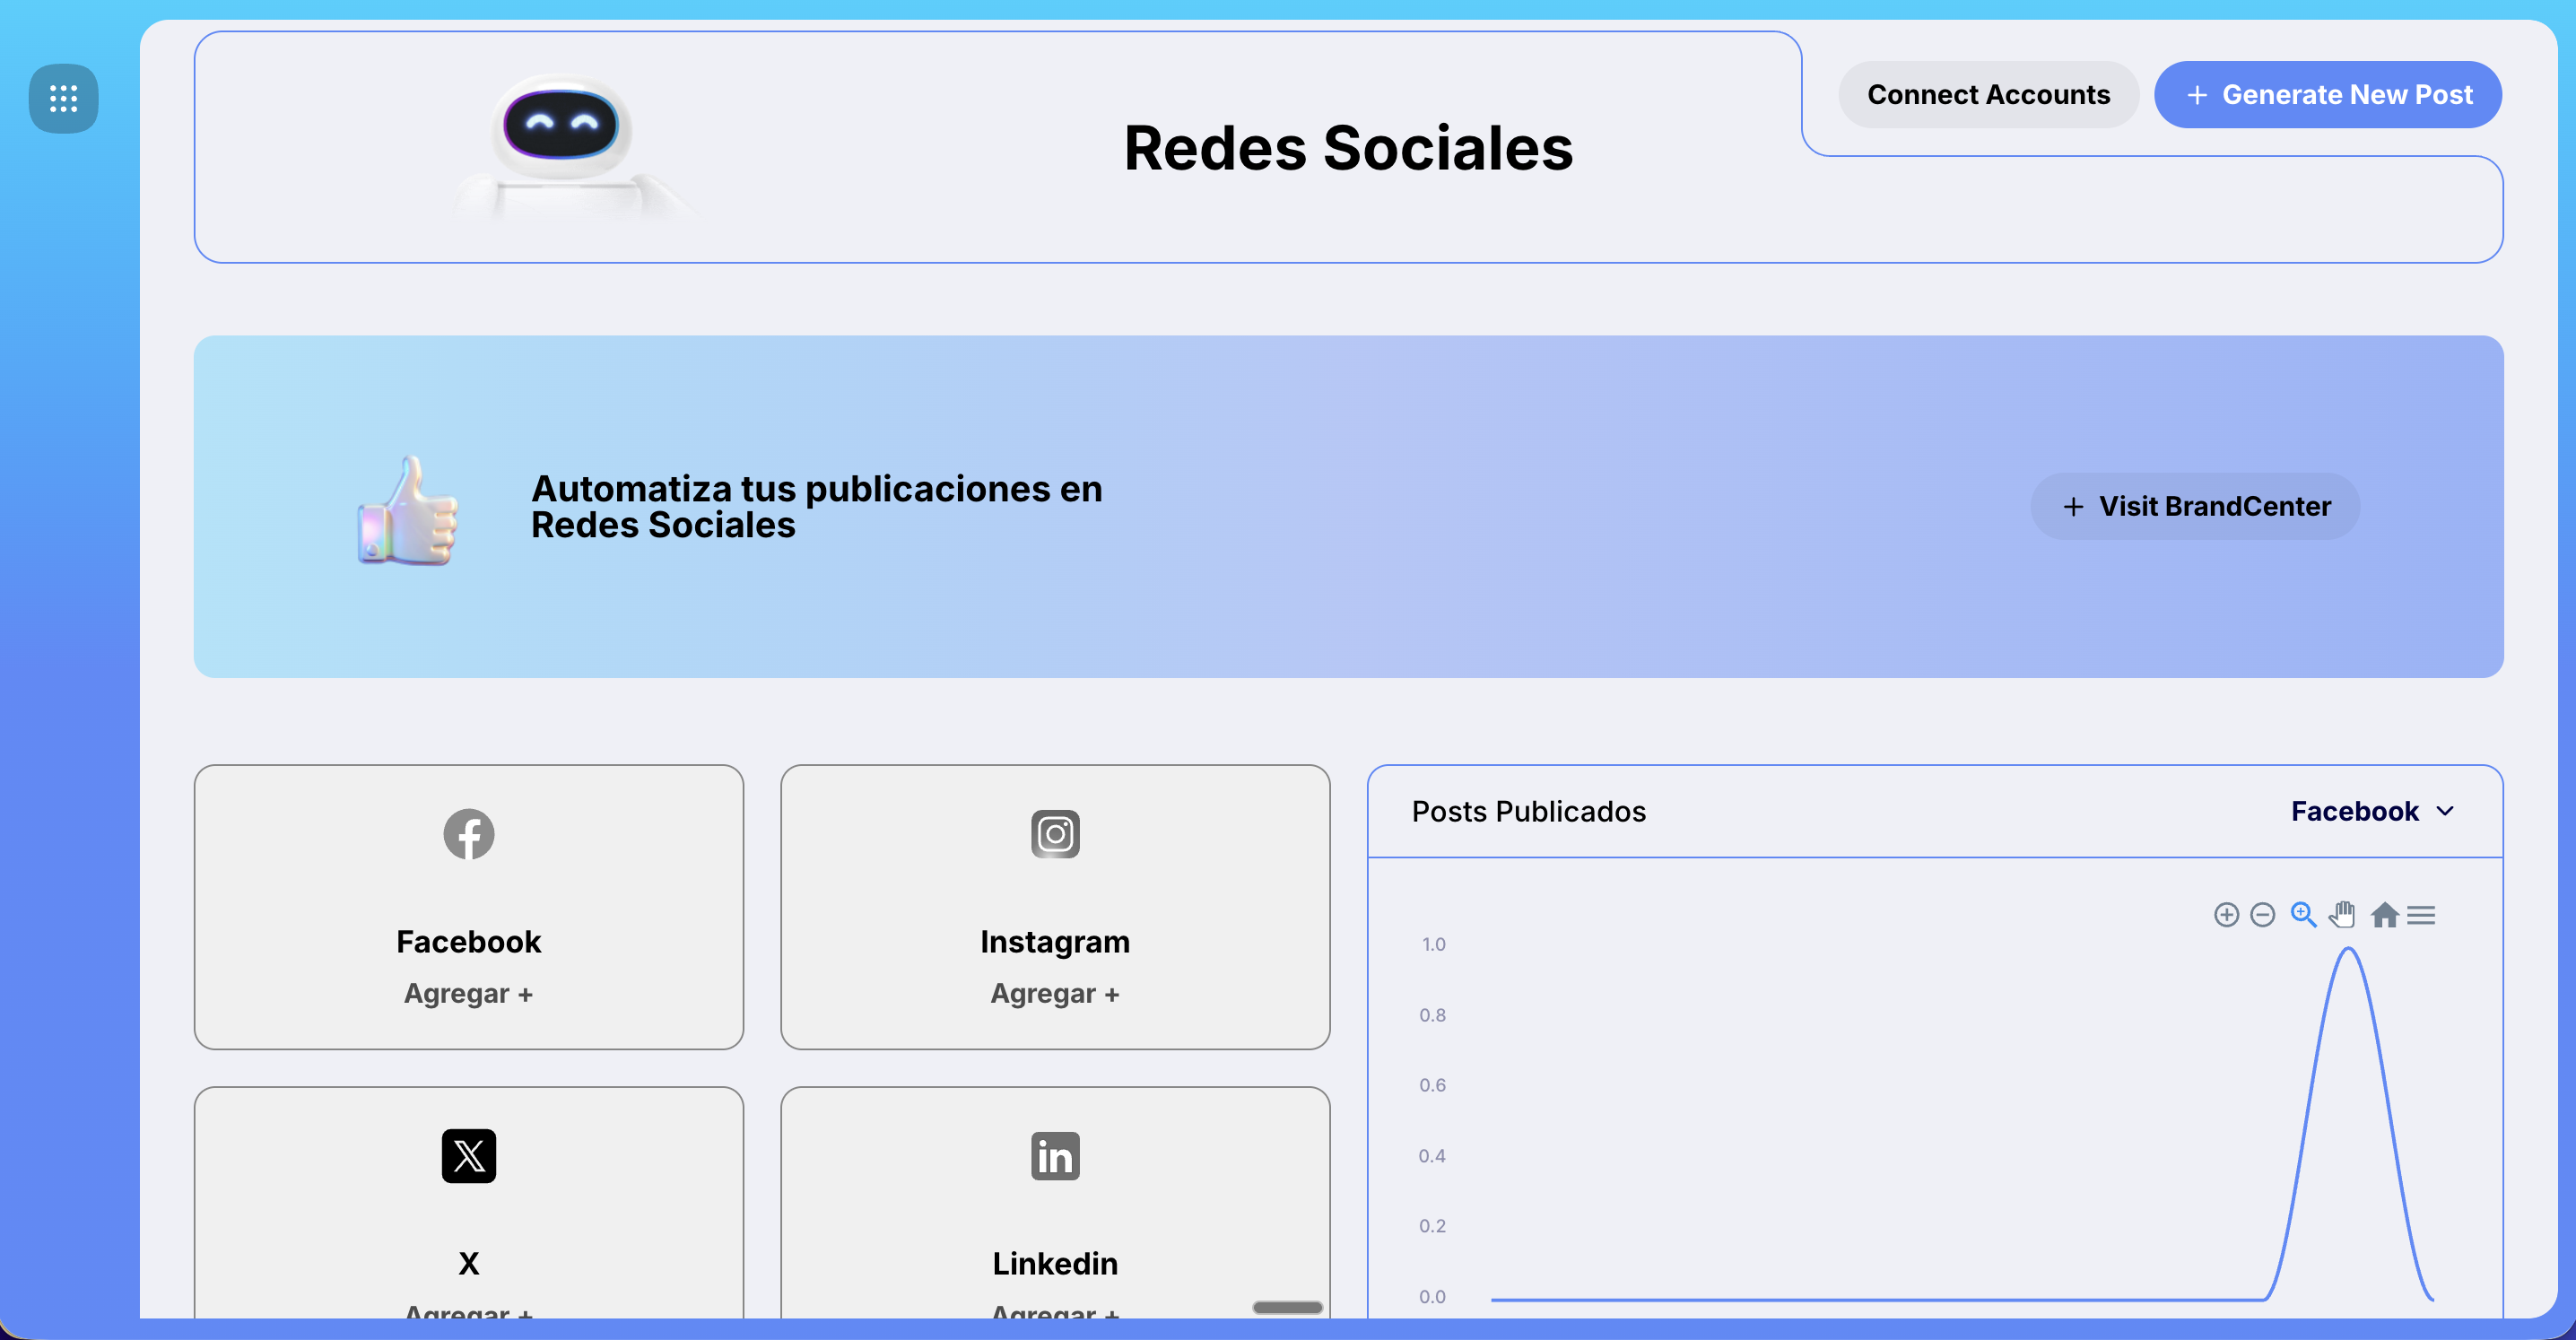The image size is (2576, 1340).
Task: Click Agregar + under Facebook
Action: (468, 994)
